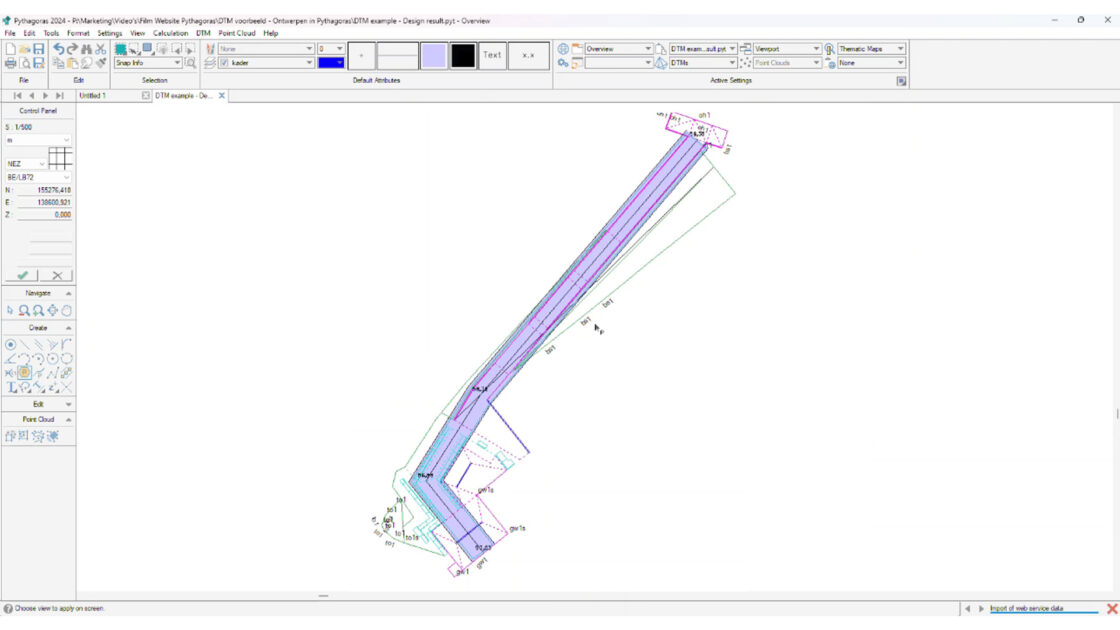
Task: Open the Tools menu
Action: click(51, 34)
